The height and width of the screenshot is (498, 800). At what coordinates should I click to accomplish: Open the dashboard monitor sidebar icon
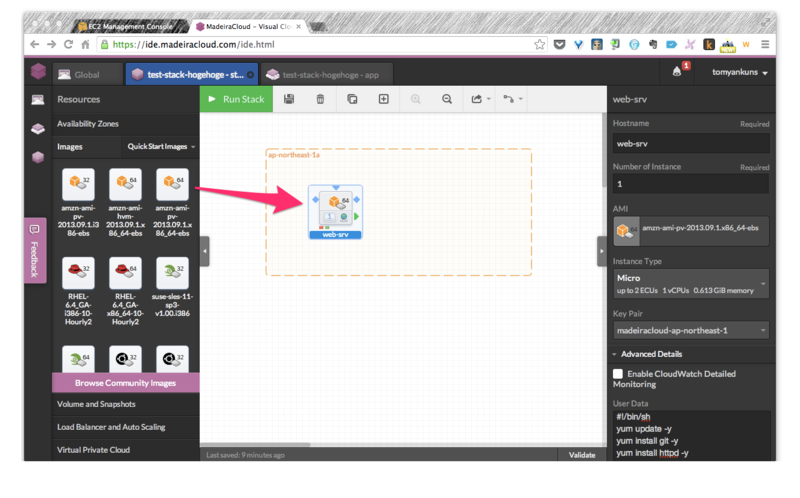click(x=38, y=99)
